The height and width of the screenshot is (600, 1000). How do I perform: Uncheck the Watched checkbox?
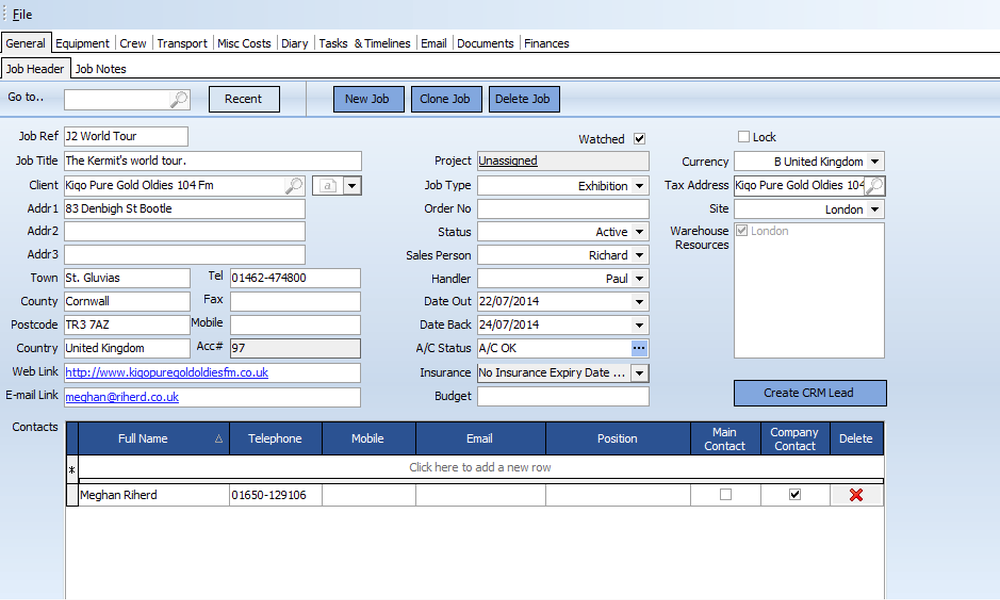click(640, 139)
